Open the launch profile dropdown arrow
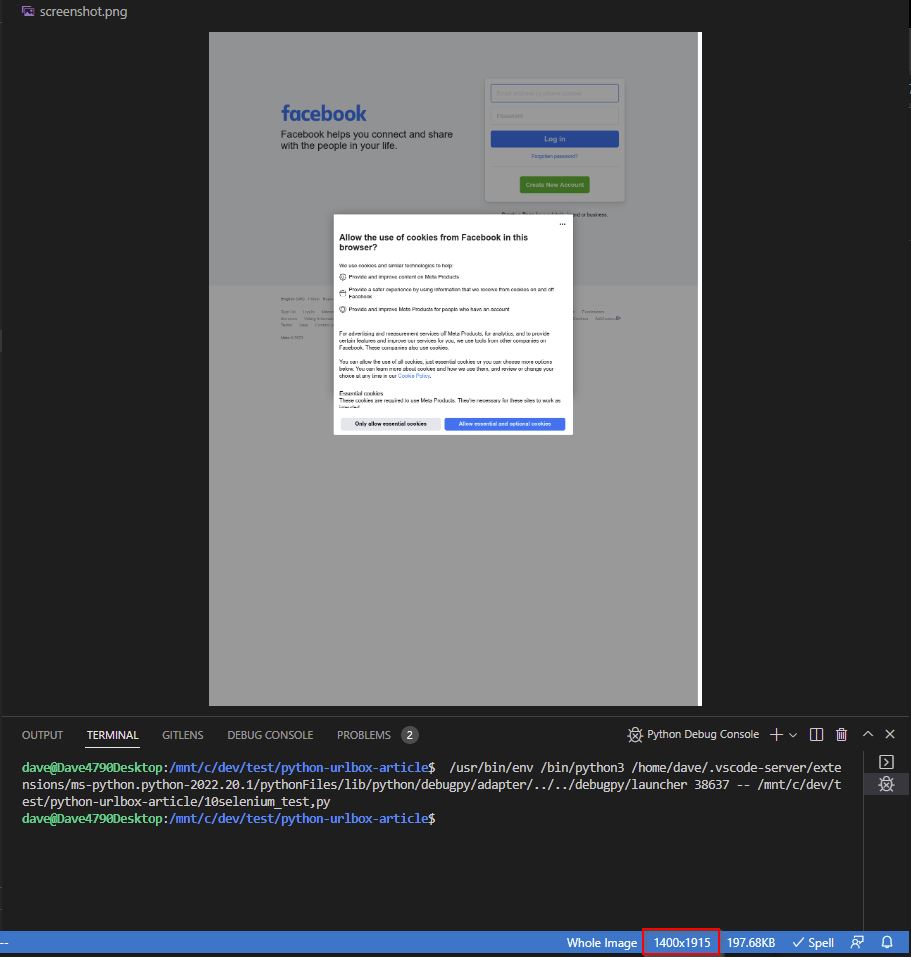This screenshot has width=911, height=957. [x=793, y=735]
